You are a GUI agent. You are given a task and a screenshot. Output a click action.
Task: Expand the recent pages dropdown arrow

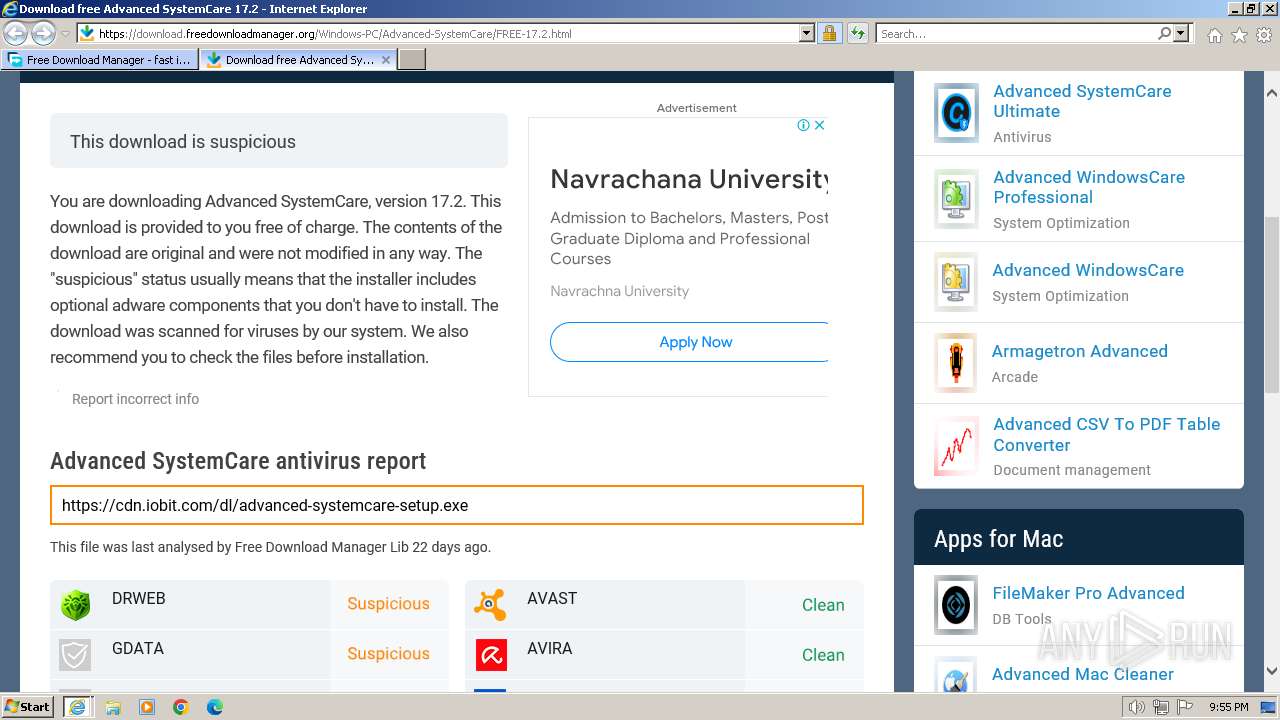tap(65, 33)
